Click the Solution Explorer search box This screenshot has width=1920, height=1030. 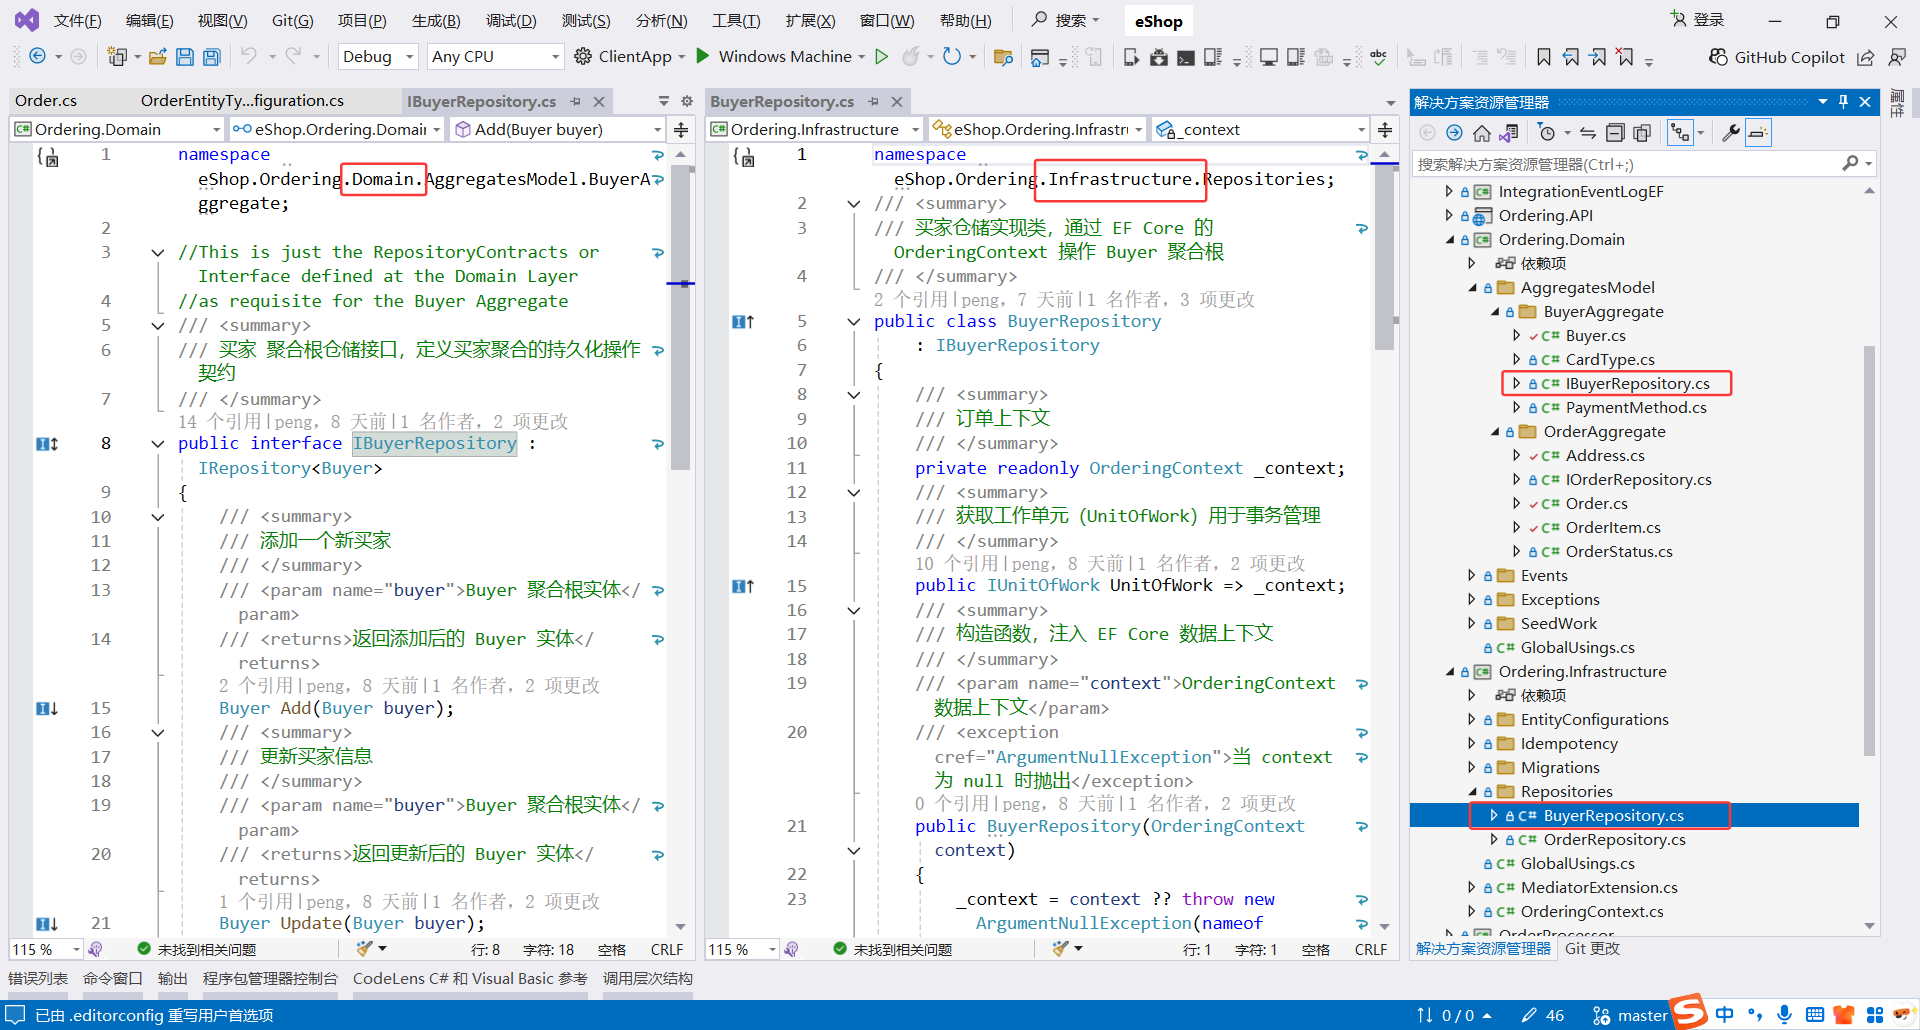(1644, 164)
